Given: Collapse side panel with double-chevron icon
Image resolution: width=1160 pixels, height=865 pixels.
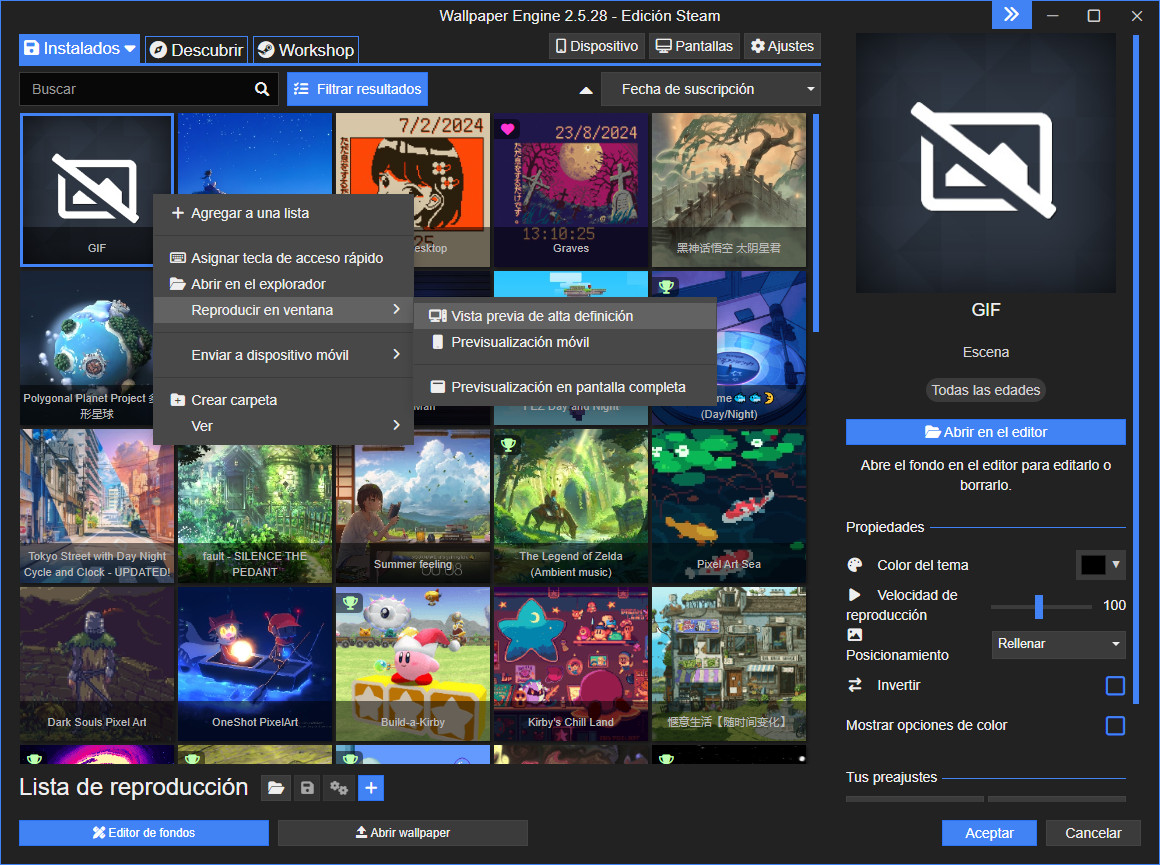Looking at the screenshot, I should click(x=1011, y=15).
